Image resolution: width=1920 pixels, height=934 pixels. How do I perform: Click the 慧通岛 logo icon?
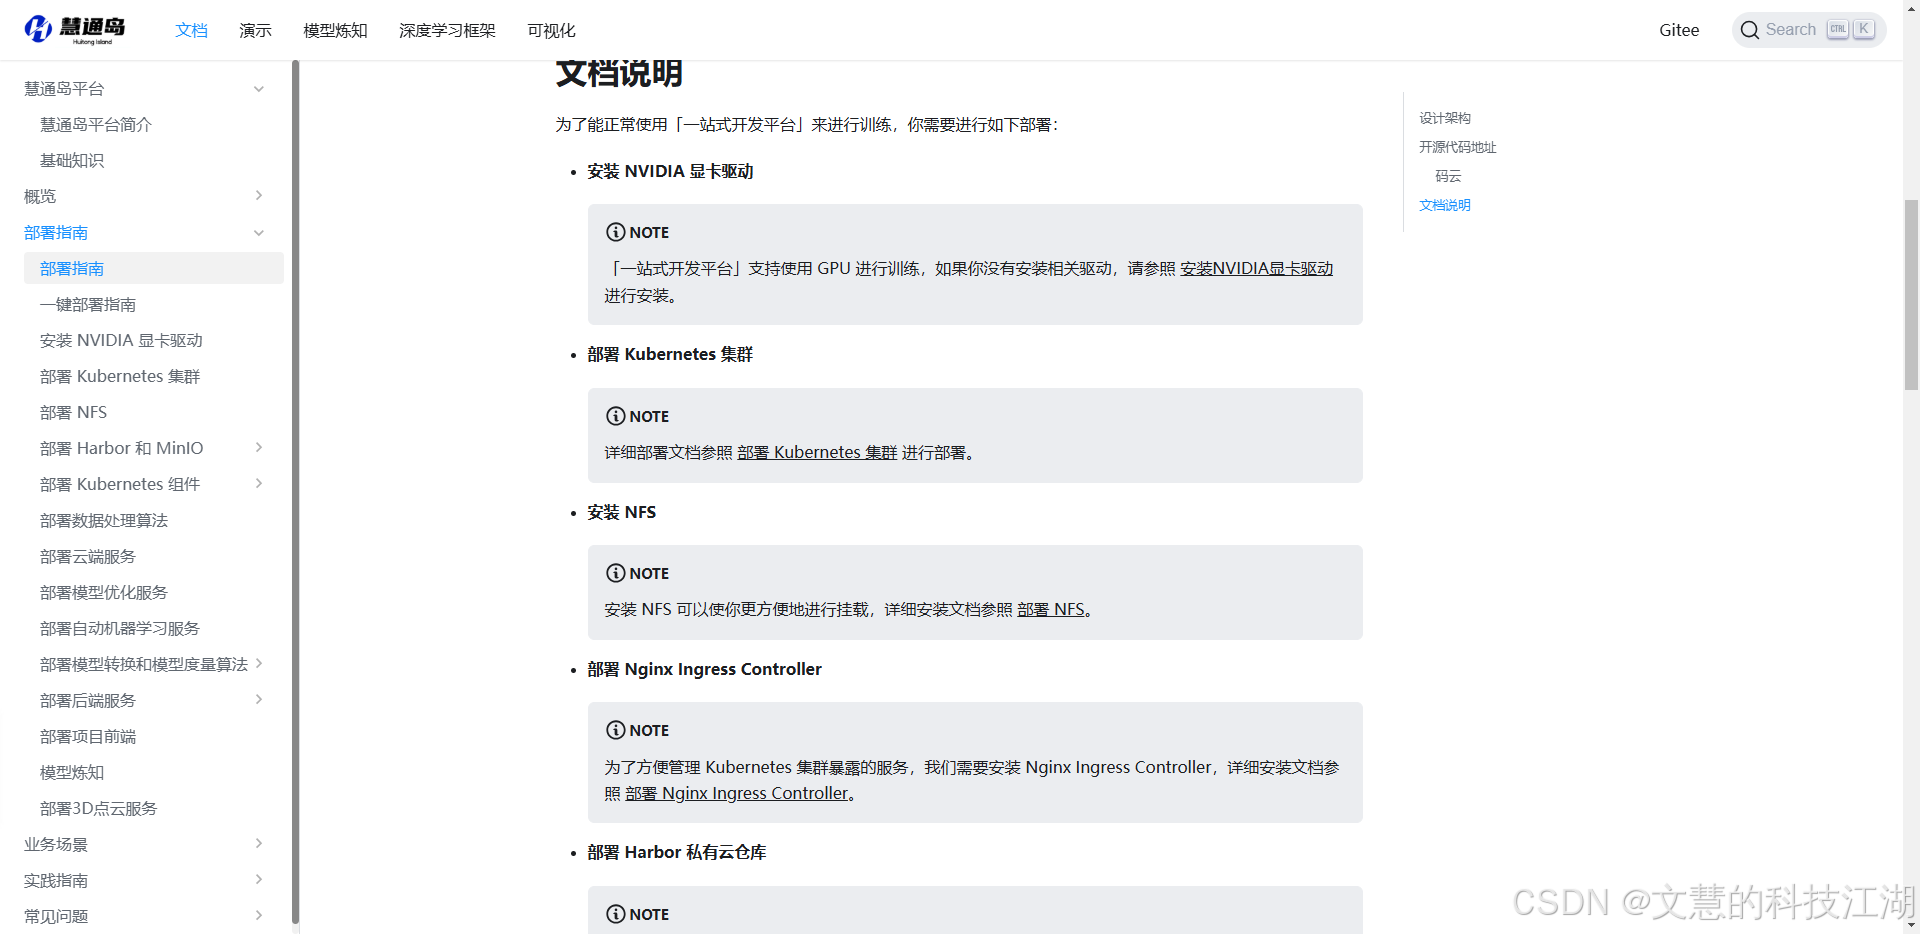(x=38, y=29)
